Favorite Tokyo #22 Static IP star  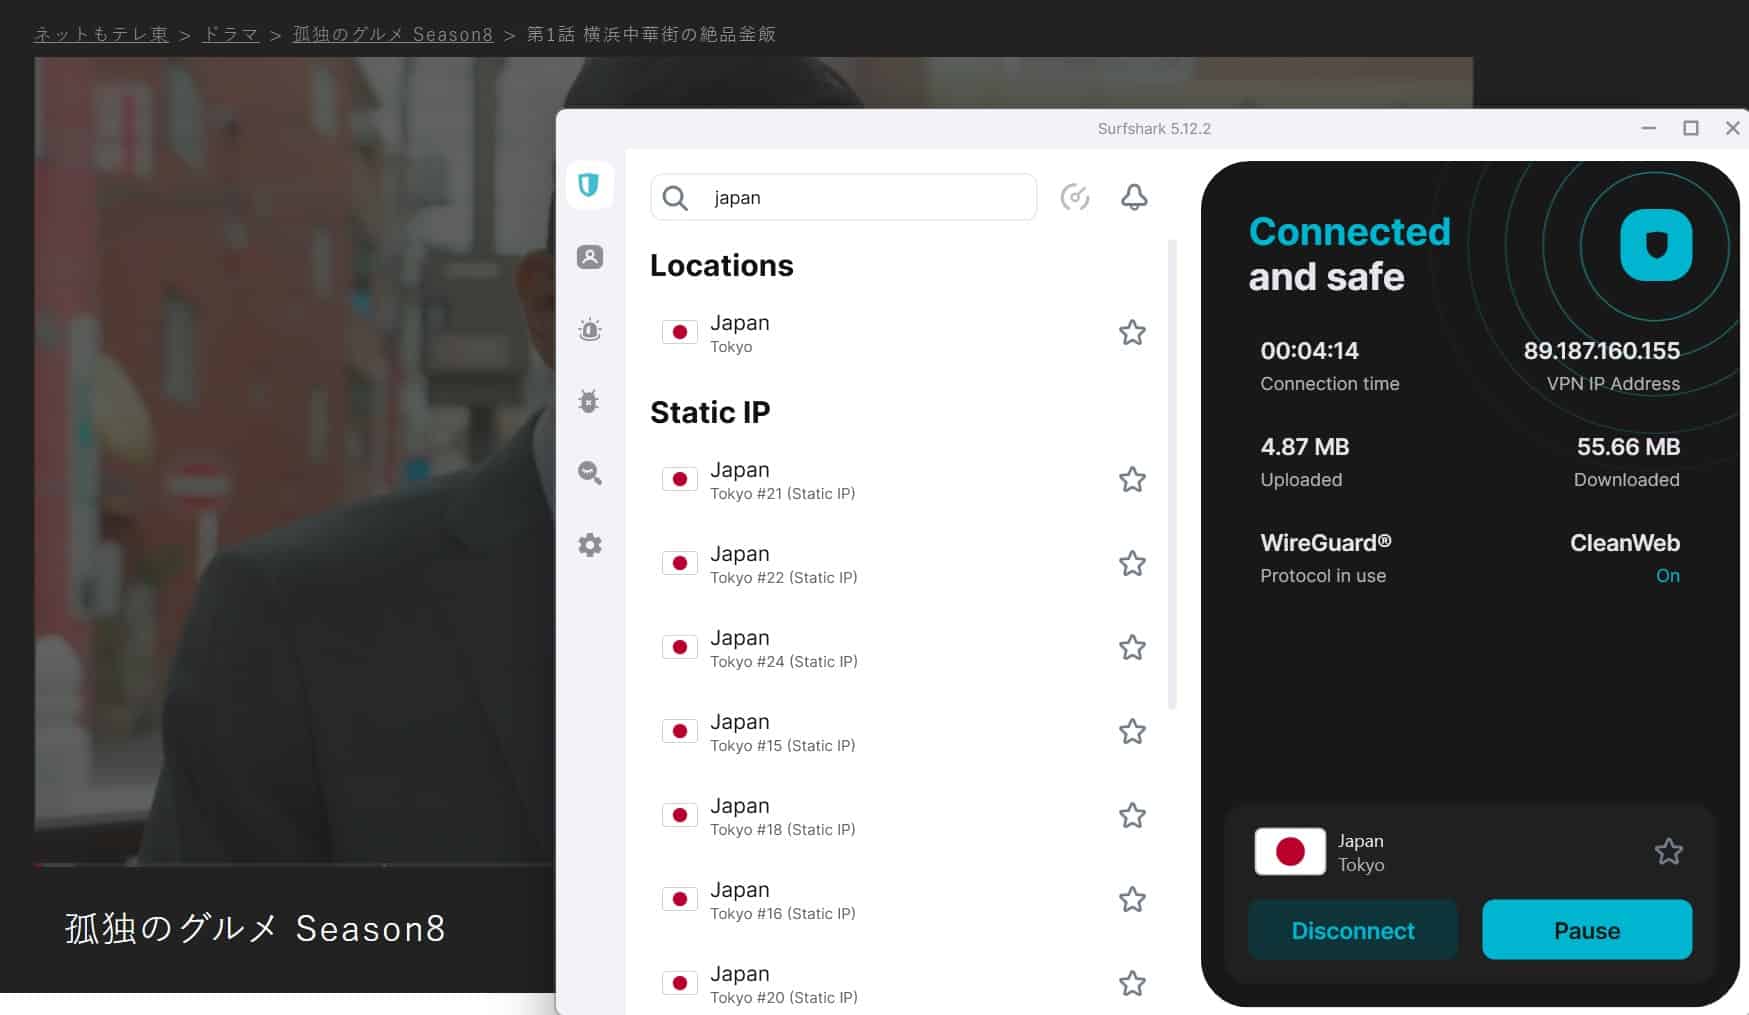coord(1132,563)
